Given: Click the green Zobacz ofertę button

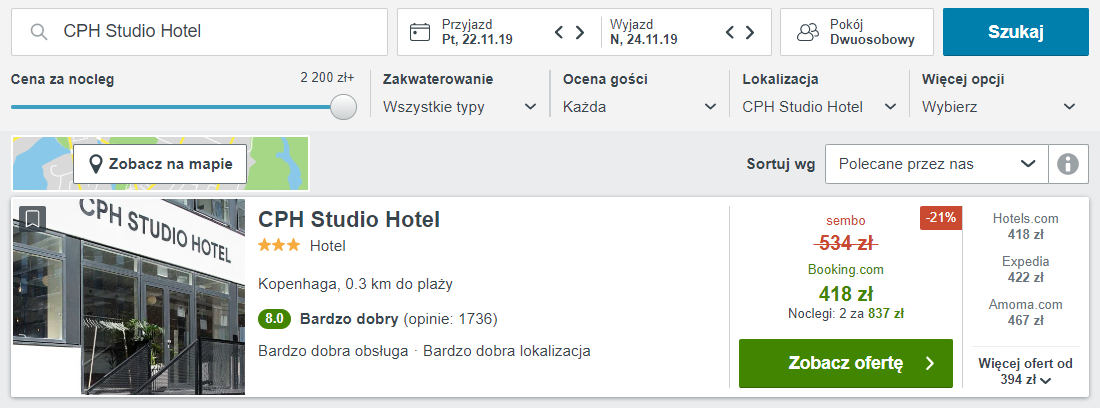Looking at the screenshot, I should (x=845, y=363).
